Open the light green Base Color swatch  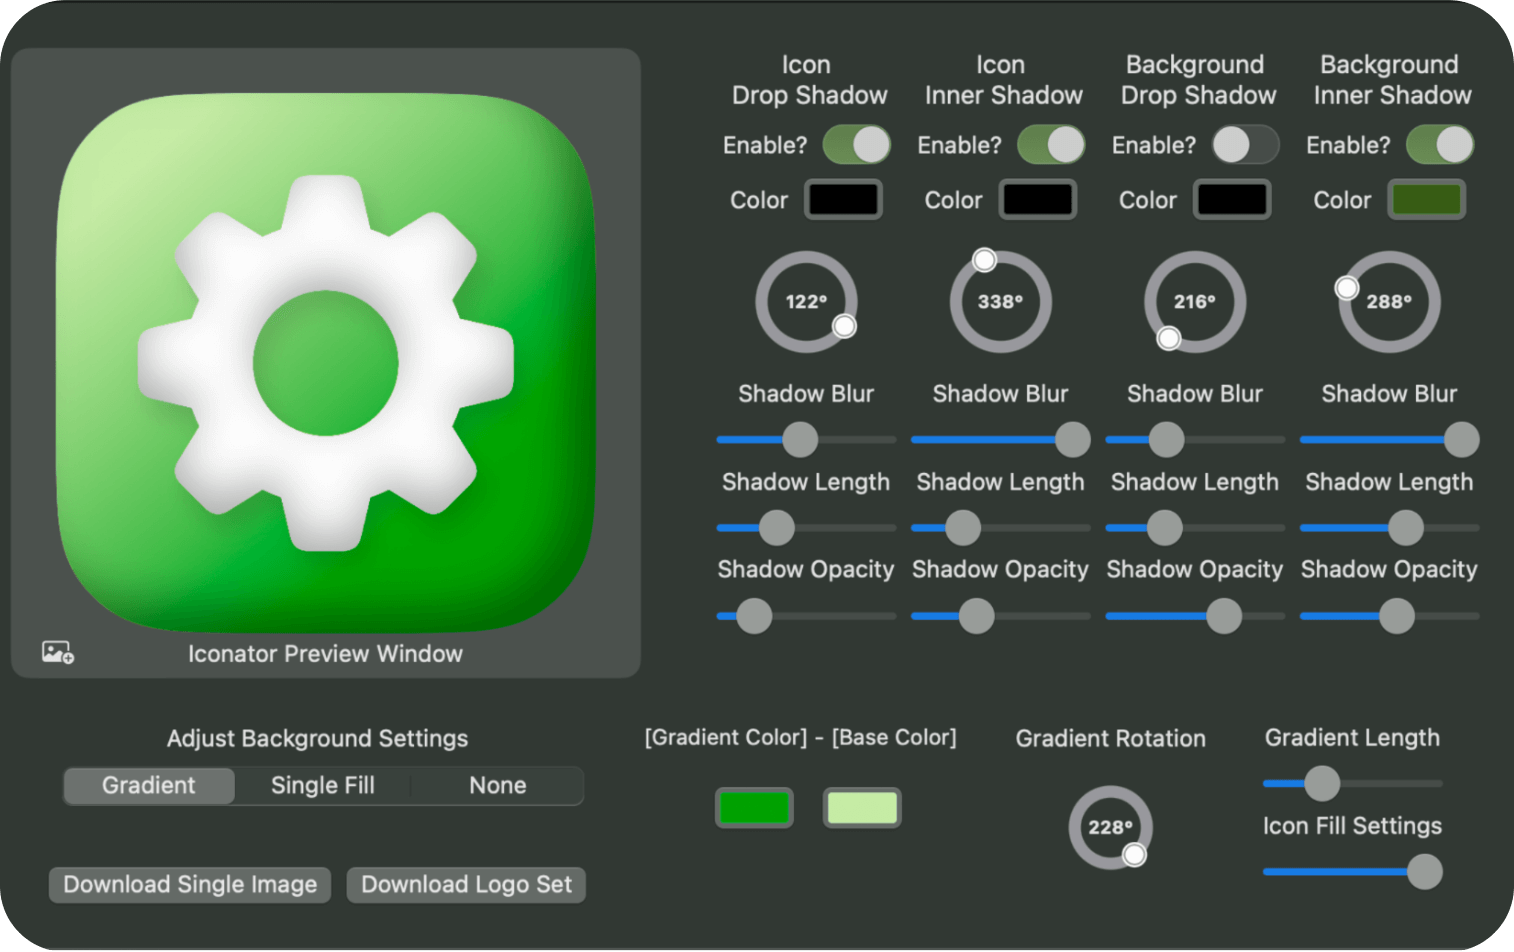(862, 808)
